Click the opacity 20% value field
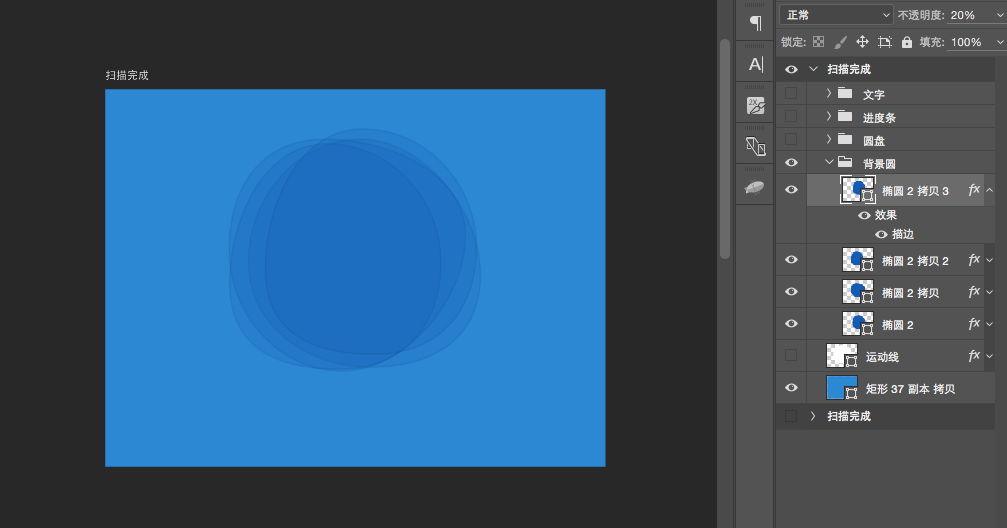 970,15
